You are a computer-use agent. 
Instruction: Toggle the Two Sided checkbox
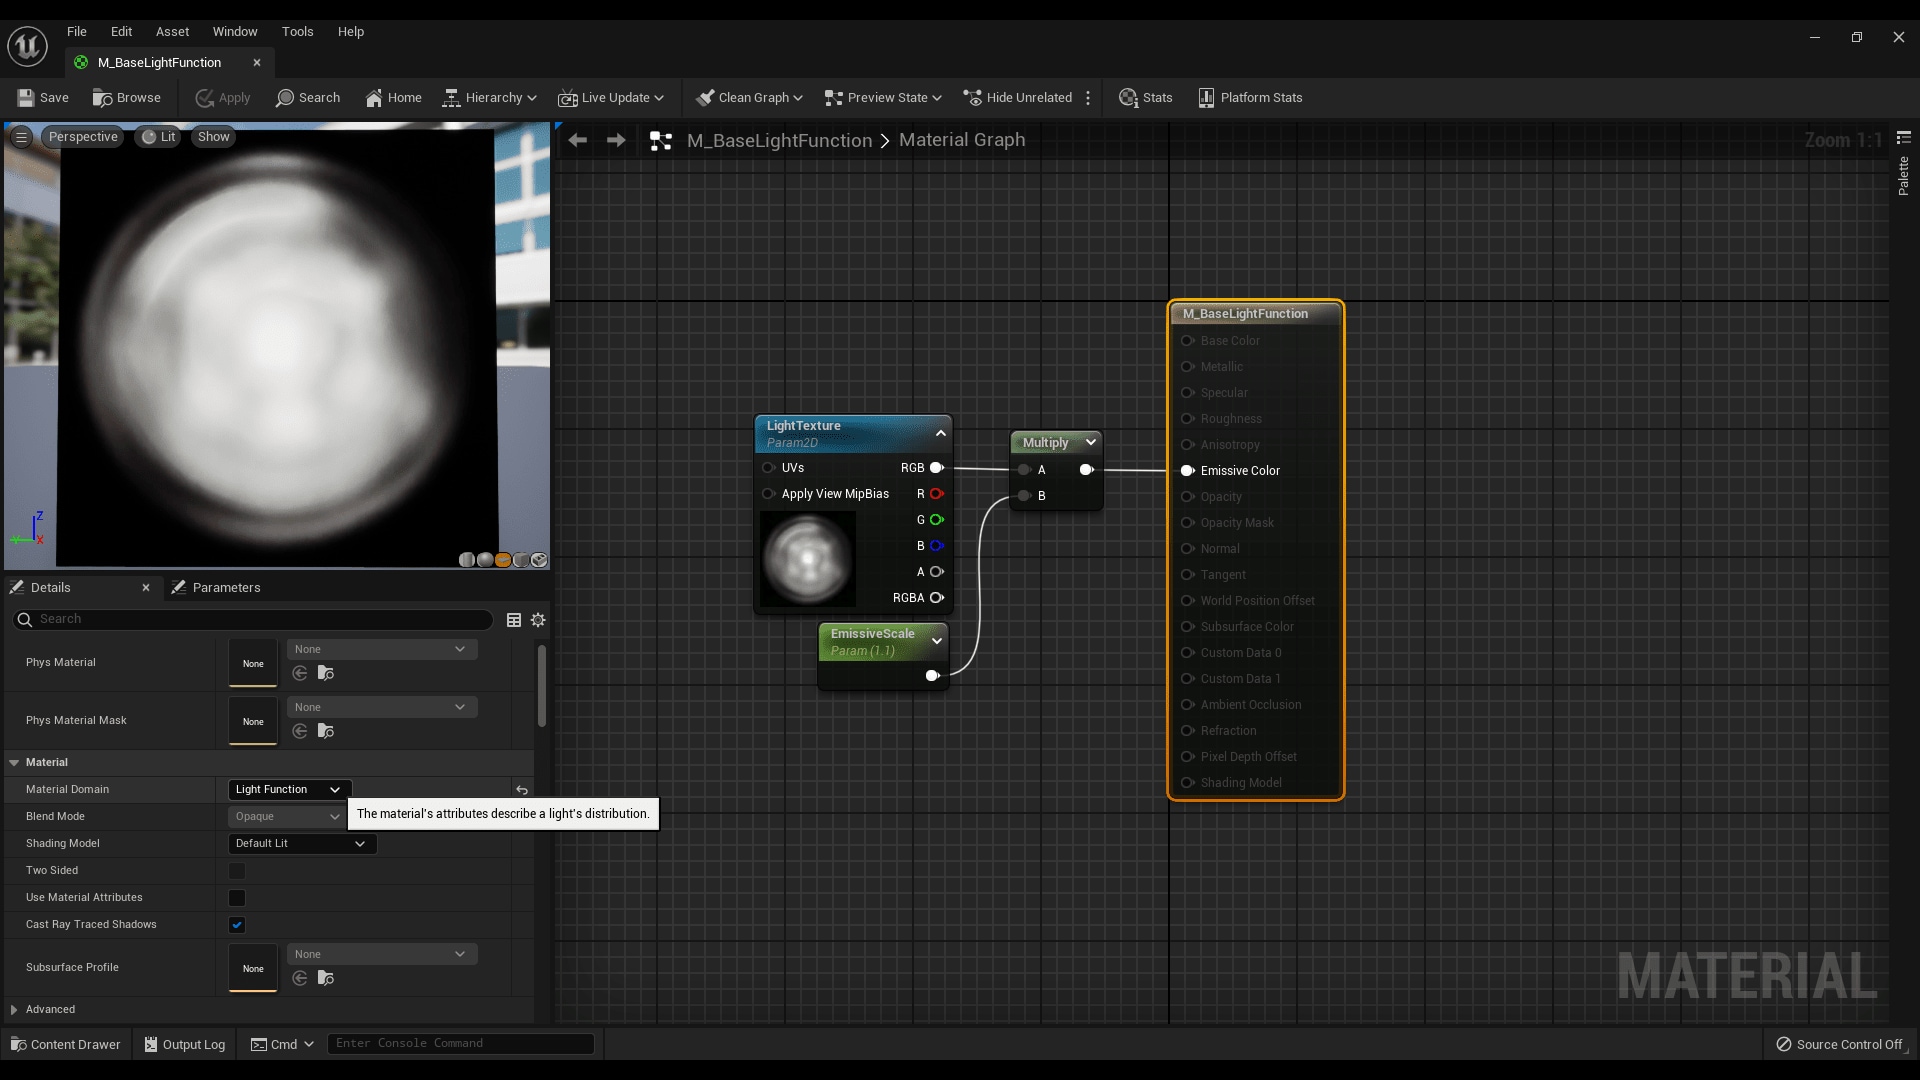237,871
